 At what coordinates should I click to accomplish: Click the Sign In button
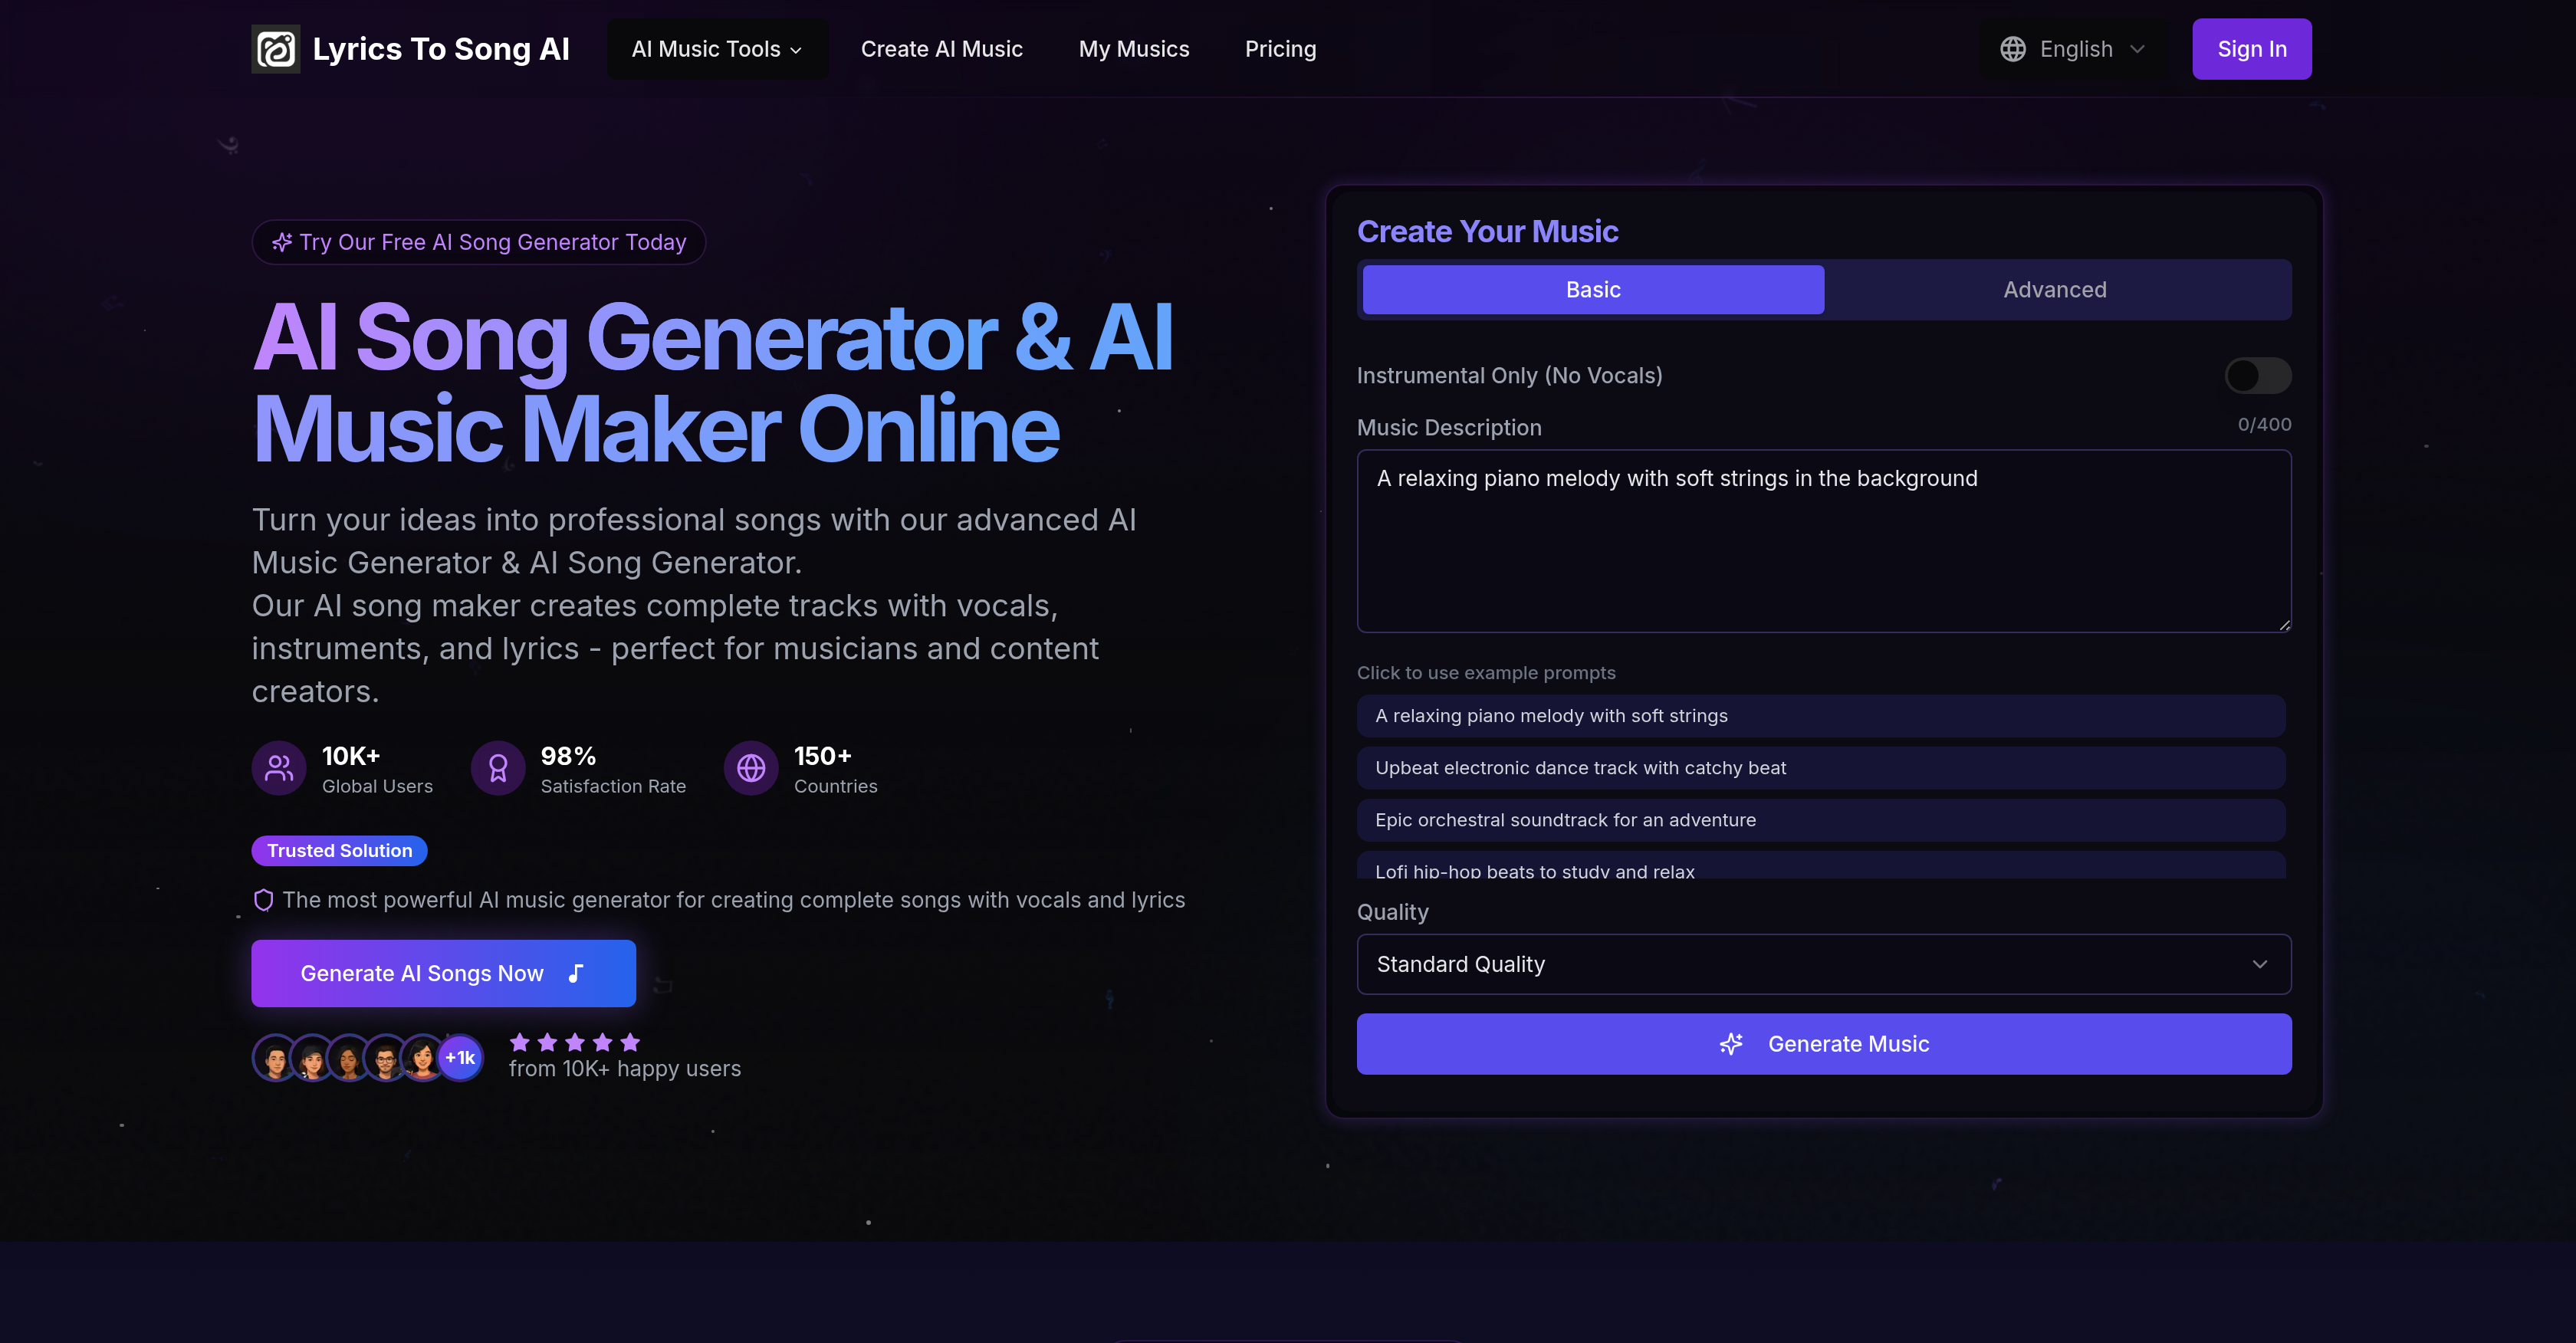pos(2251,48)
